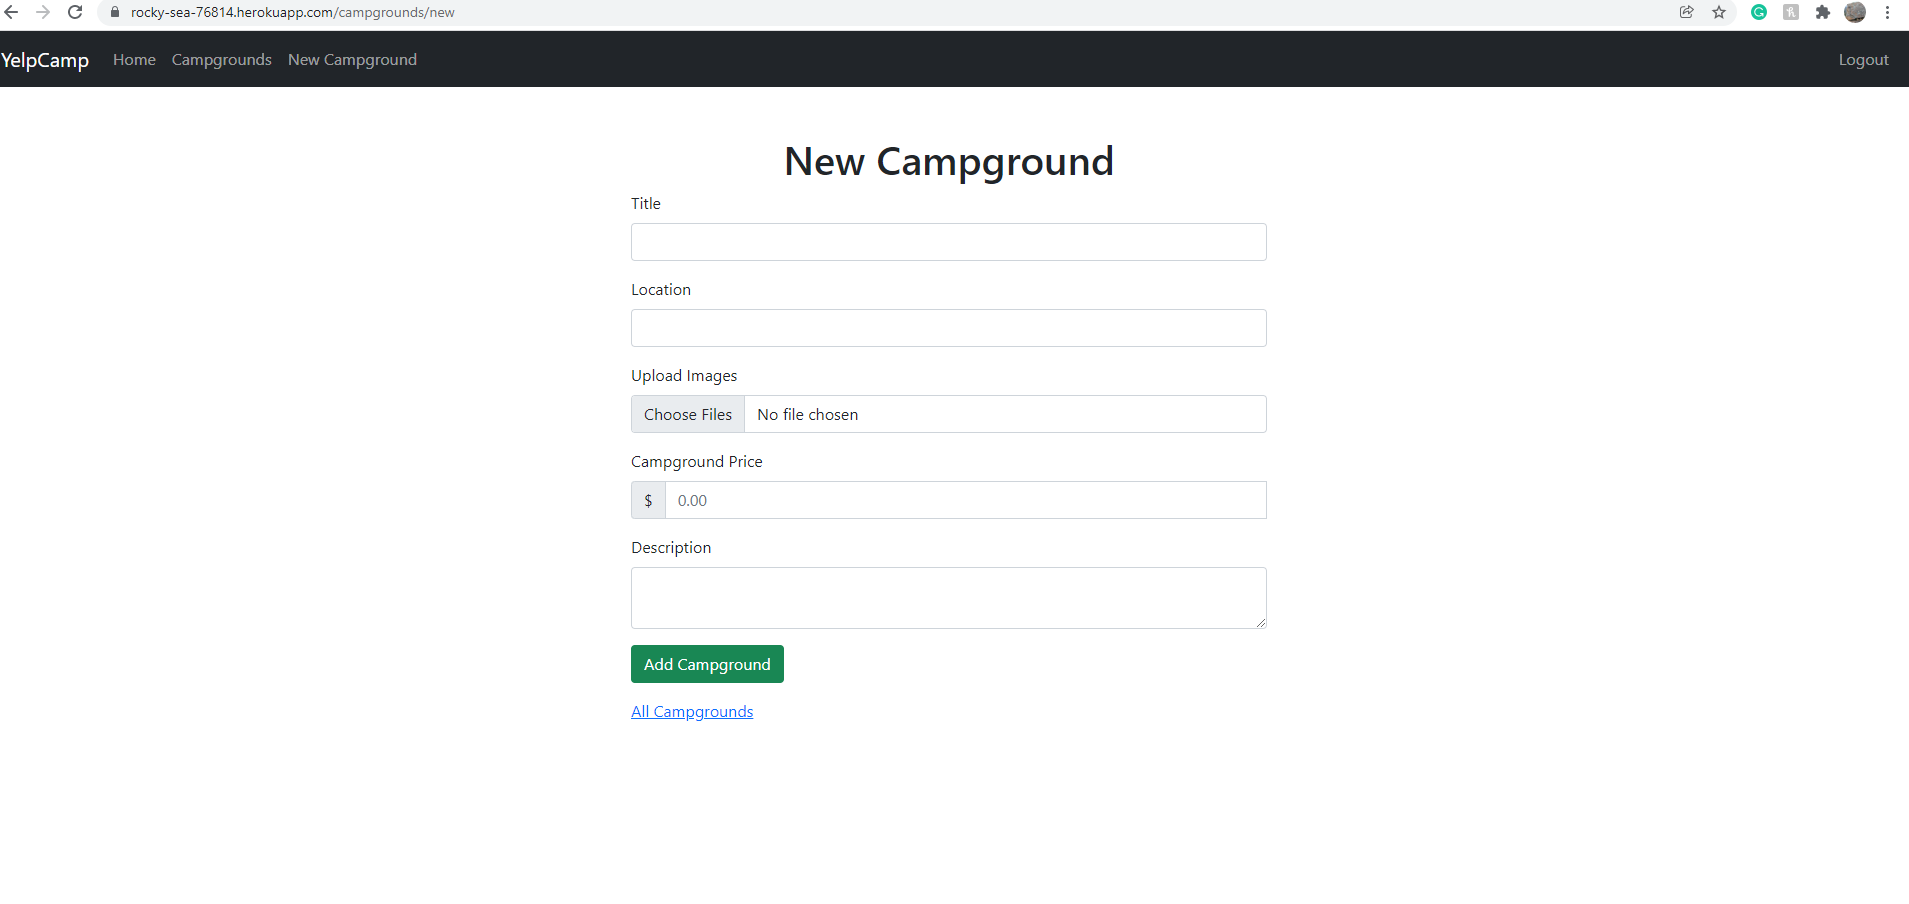Click the New Campground nav link
The width and height of the screenshot is (1909, 904).
pyautogui.click(x=352, y=59)
